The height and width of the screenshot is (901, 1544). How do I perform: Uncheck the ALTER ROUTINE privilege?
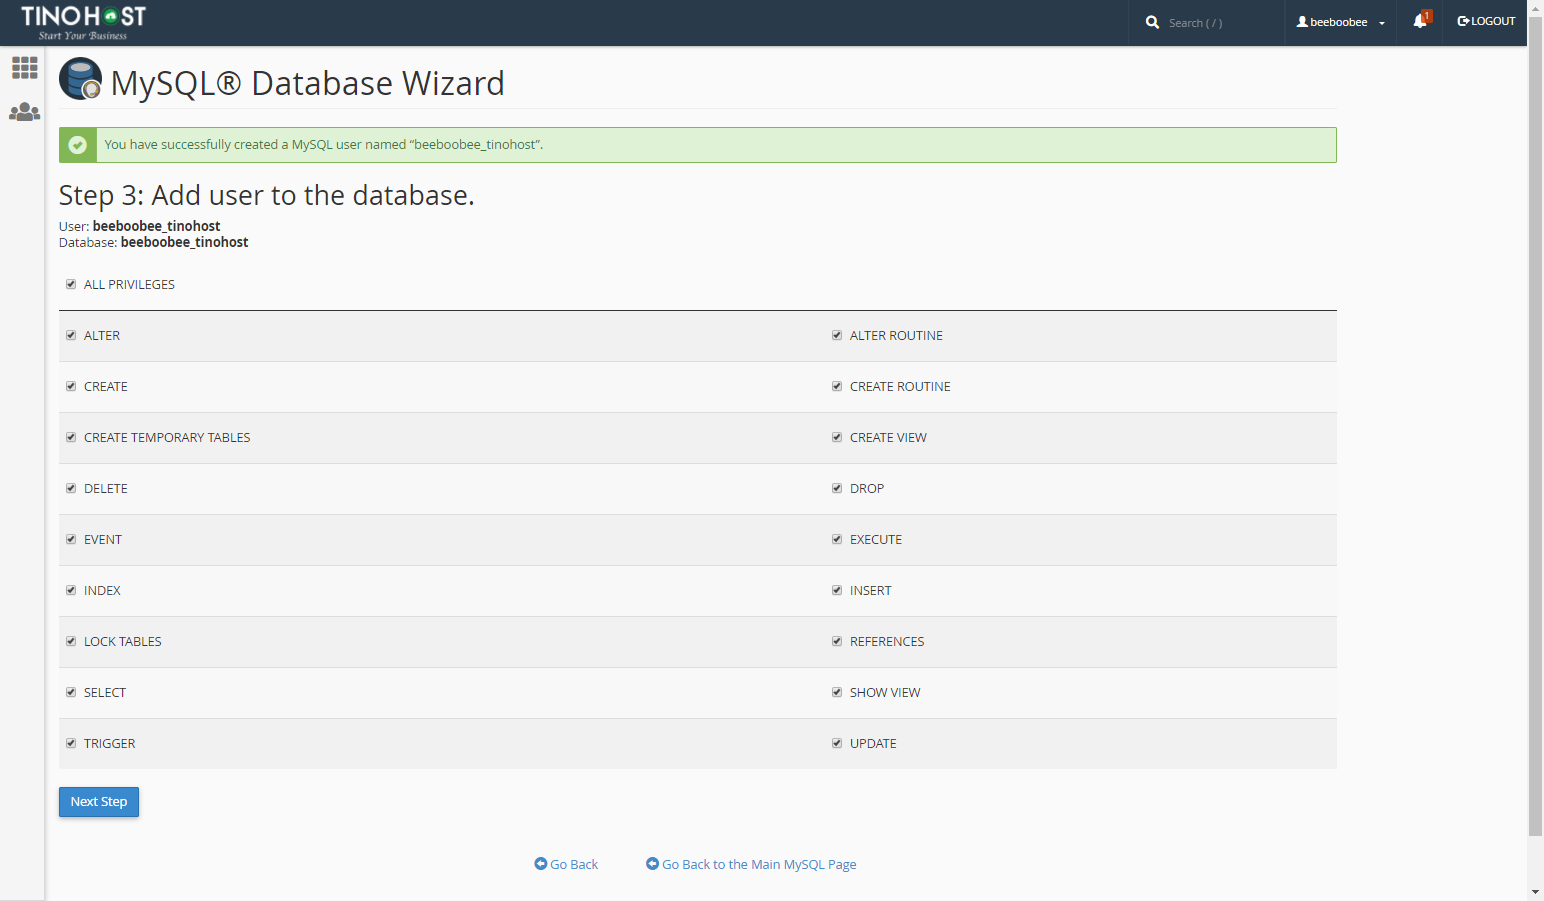point(837,335)
